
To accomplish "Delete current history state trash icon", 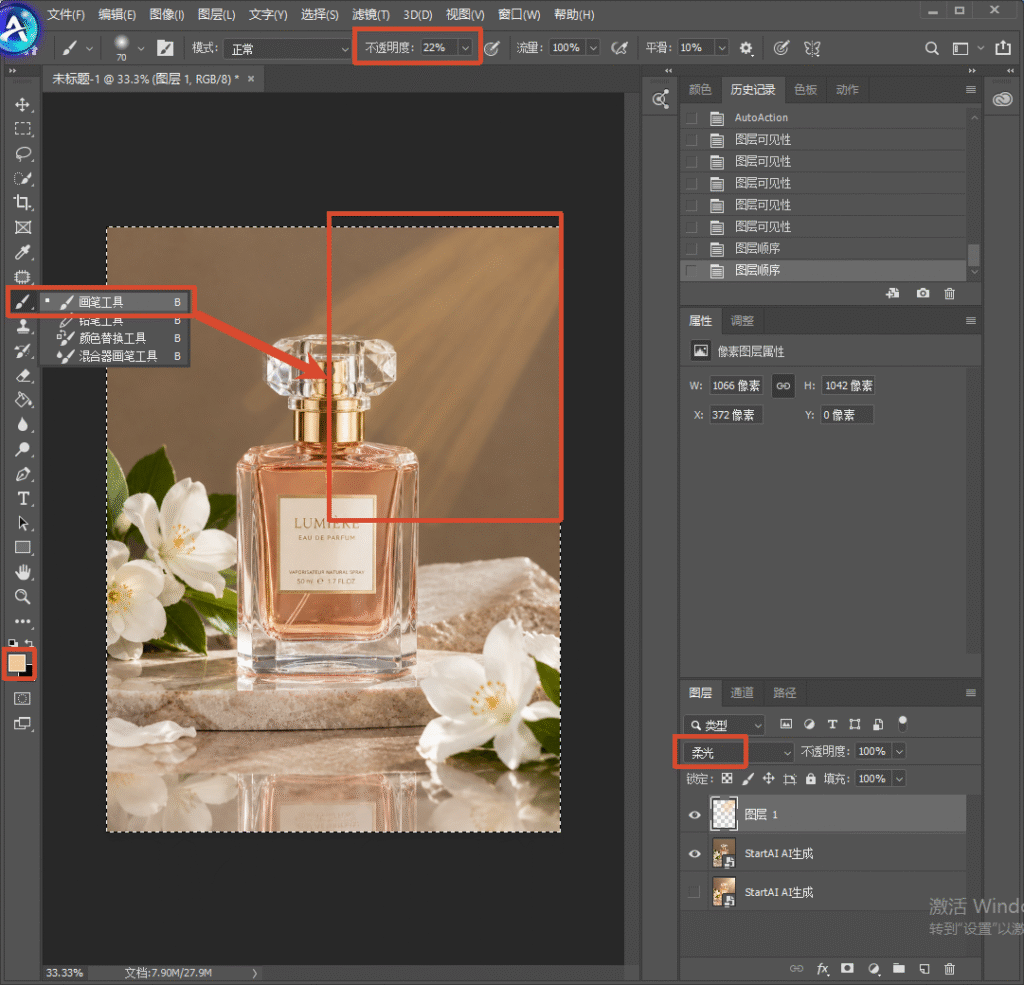I will coord(950,293).
